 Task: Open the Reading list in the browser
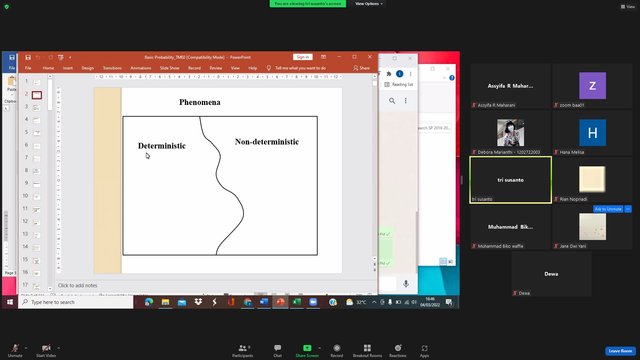[399, 84]
